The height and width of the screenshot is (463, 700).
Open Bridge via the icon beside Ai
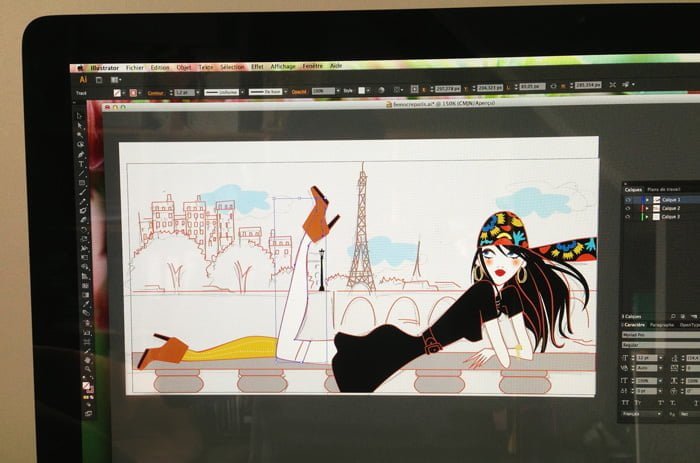click(99, 80)
